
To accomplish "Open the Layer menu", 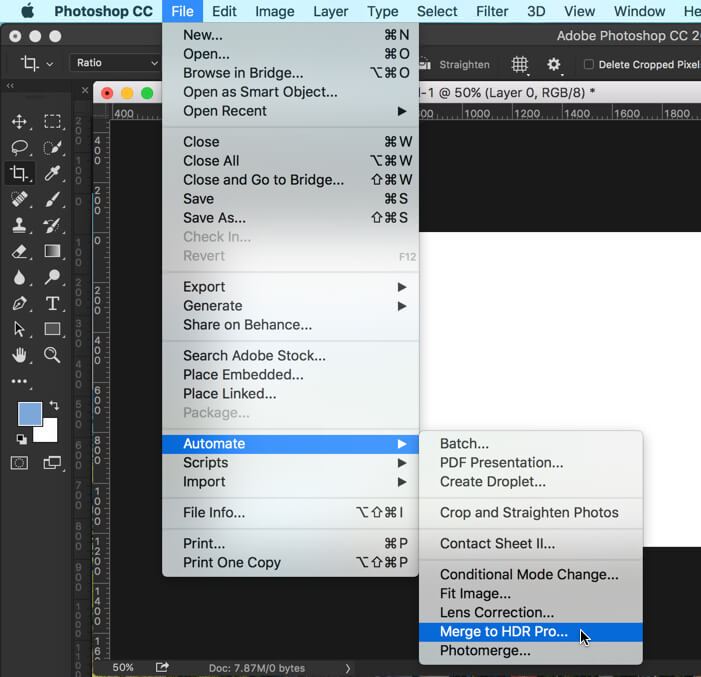I will (330, 11).
